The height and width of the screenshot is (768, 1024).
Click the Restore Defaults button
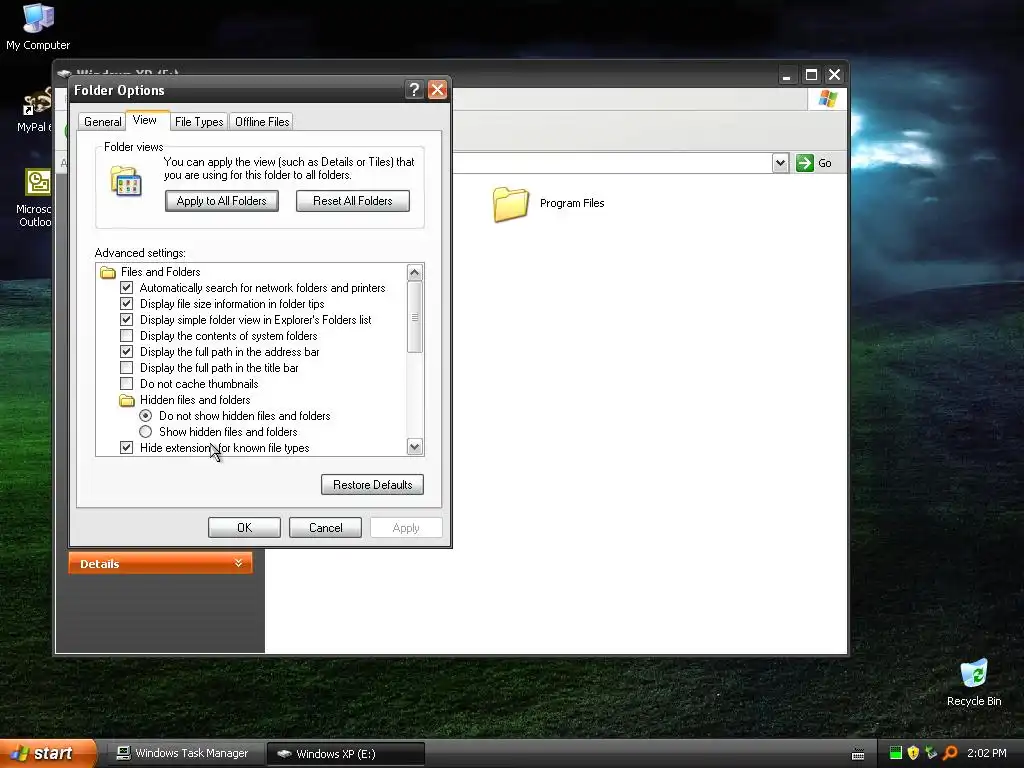point(372,485)
